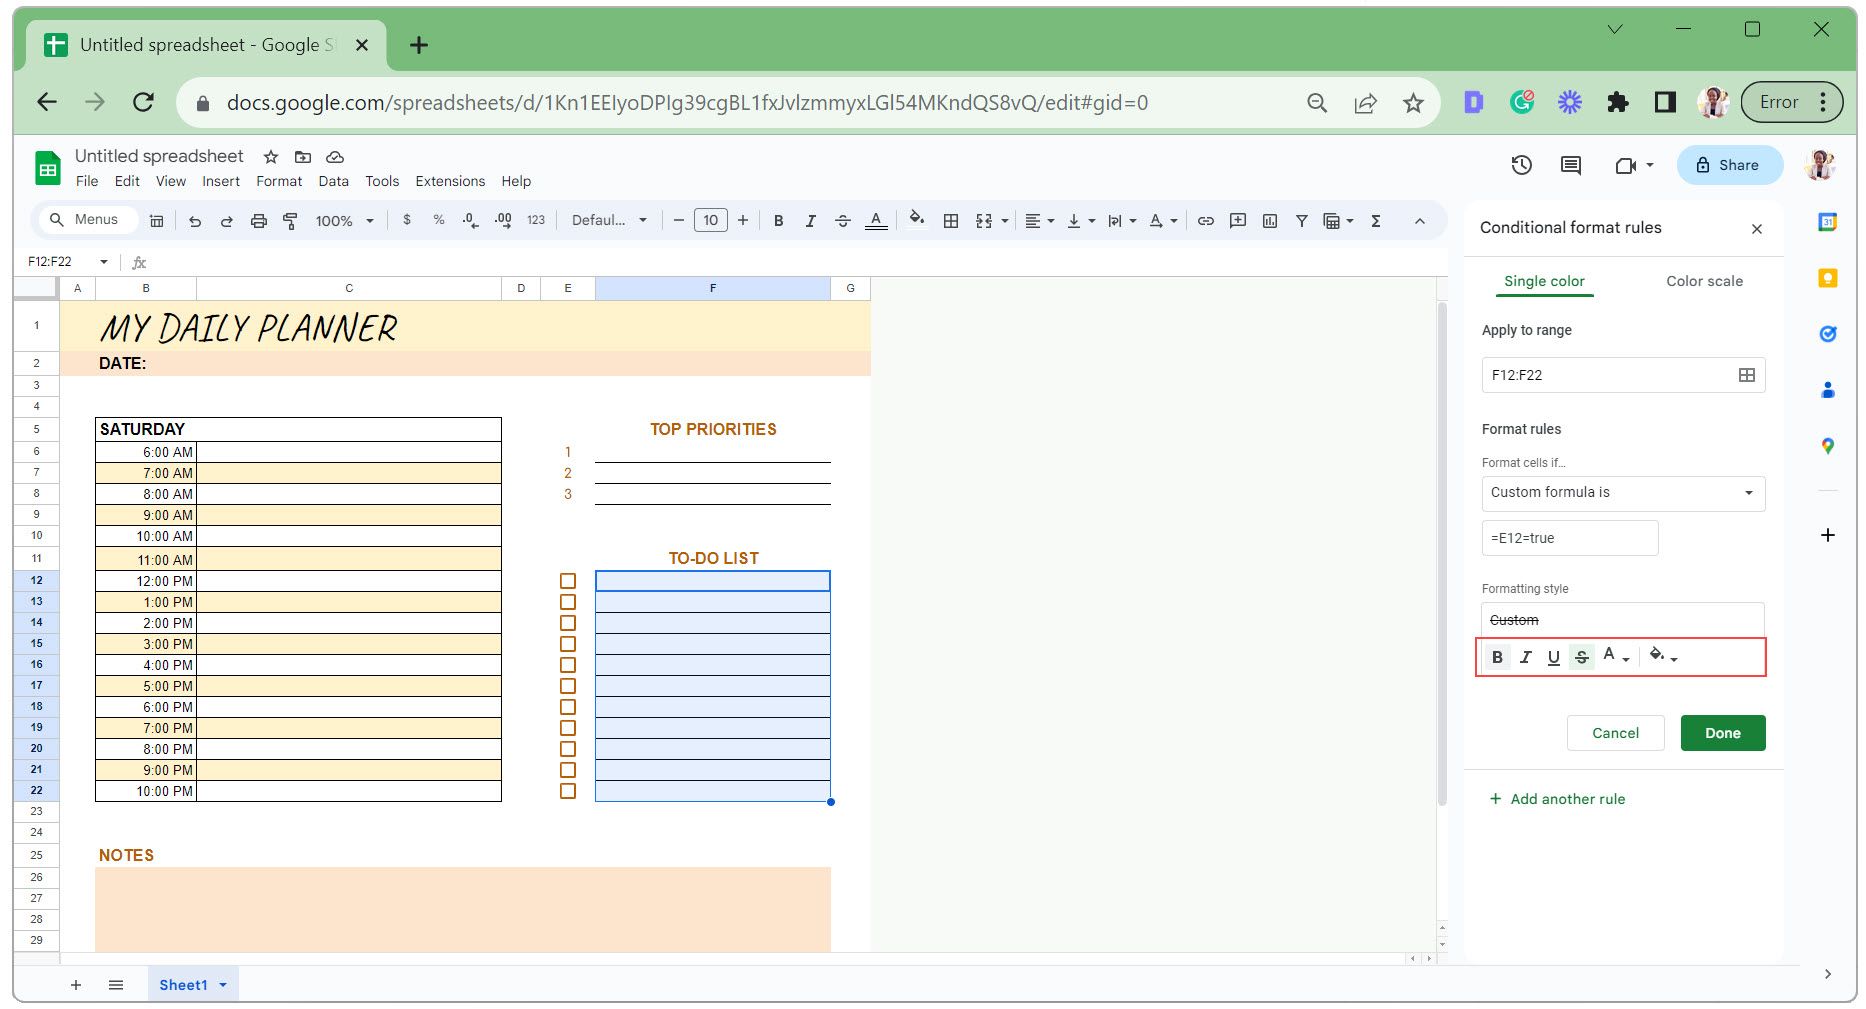This screenshot has height=1009, width=1866.
Task: Open the Custom formula is dropdown
Action: [1622, 493]
